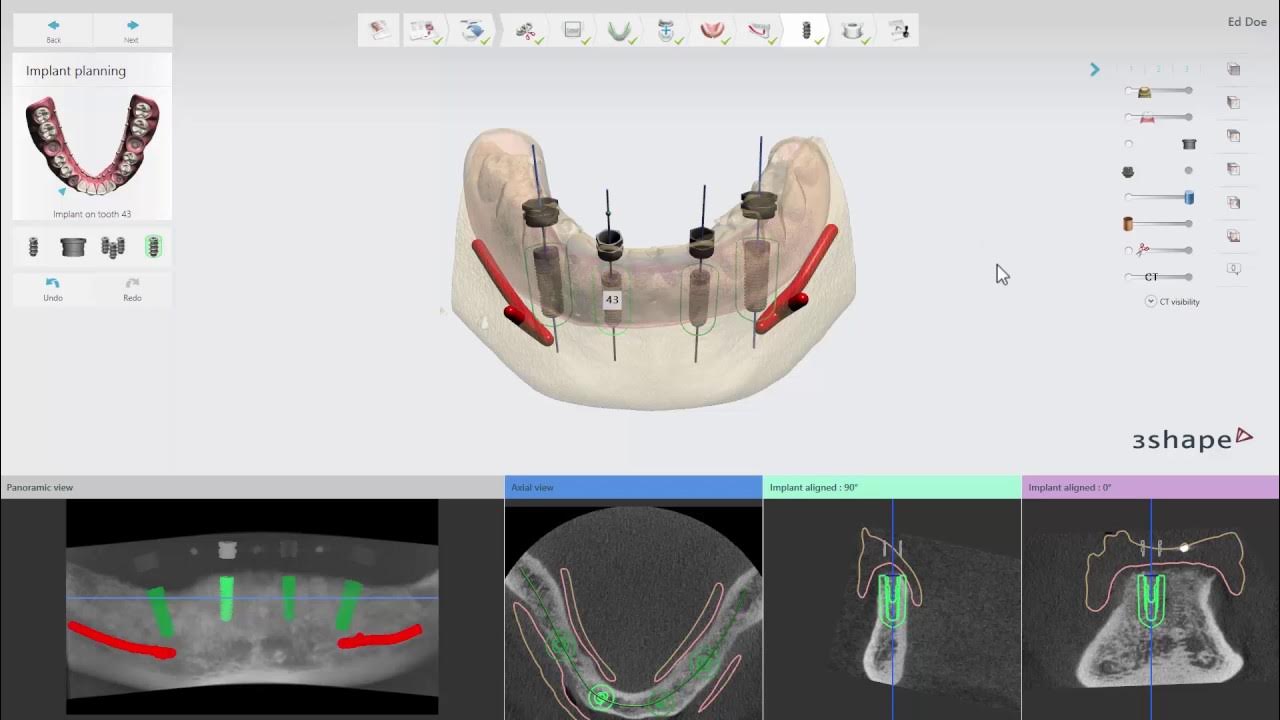The height and width of the screenshot is (720, 1280).
Task: Click the gingiva scan step icon
Action: [713, 30]
